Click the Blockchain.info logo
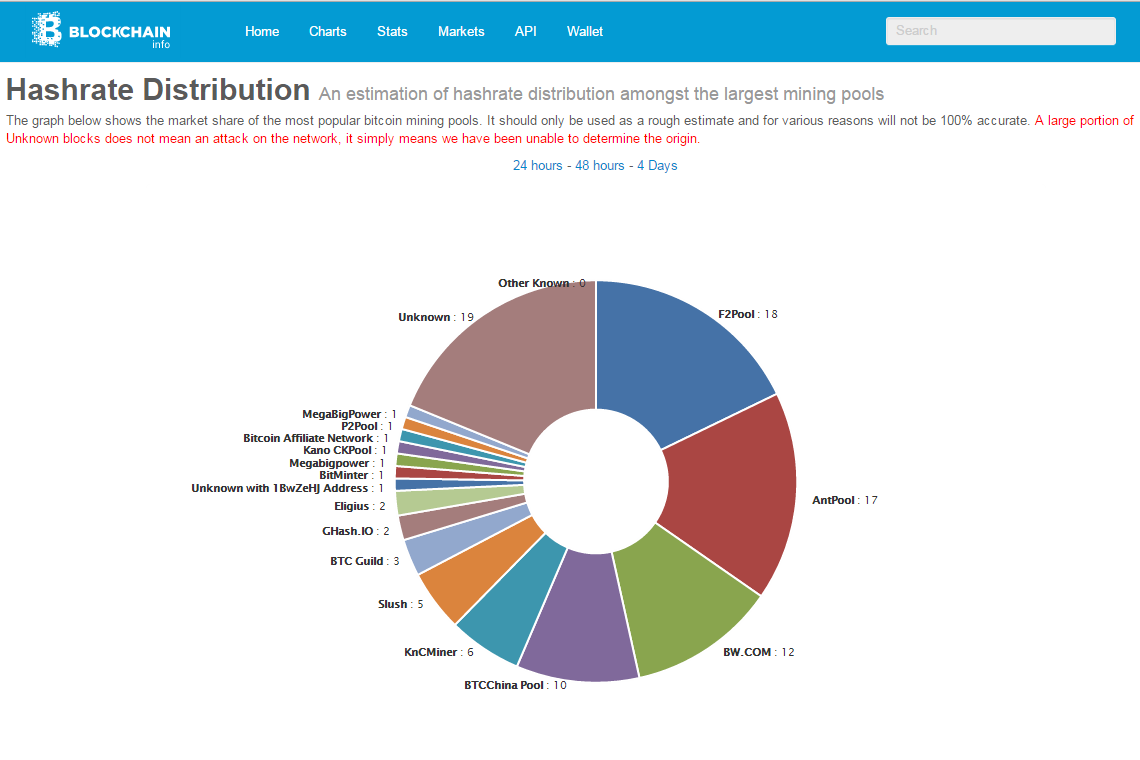Screen dimensions: 1140x760 click(x=101, y=31)
